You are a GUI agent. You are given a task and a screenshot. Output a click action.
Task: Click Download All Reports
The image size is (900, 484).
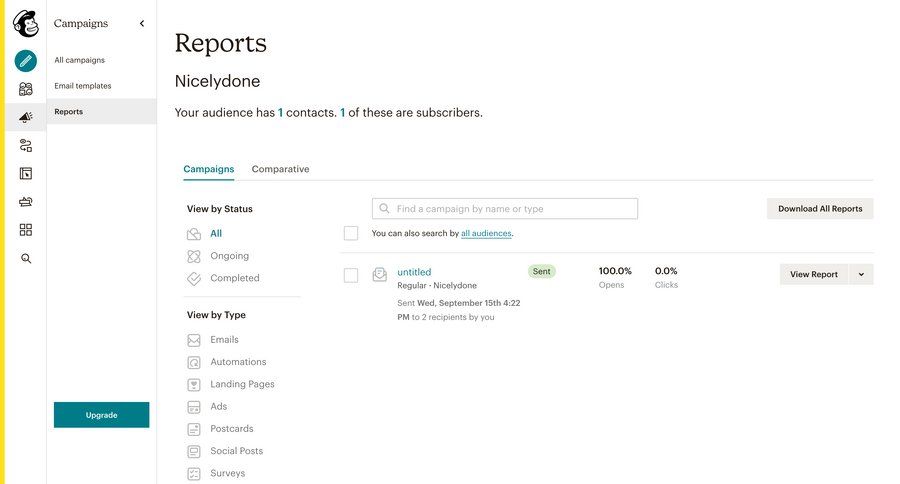[x=820, y=209]
